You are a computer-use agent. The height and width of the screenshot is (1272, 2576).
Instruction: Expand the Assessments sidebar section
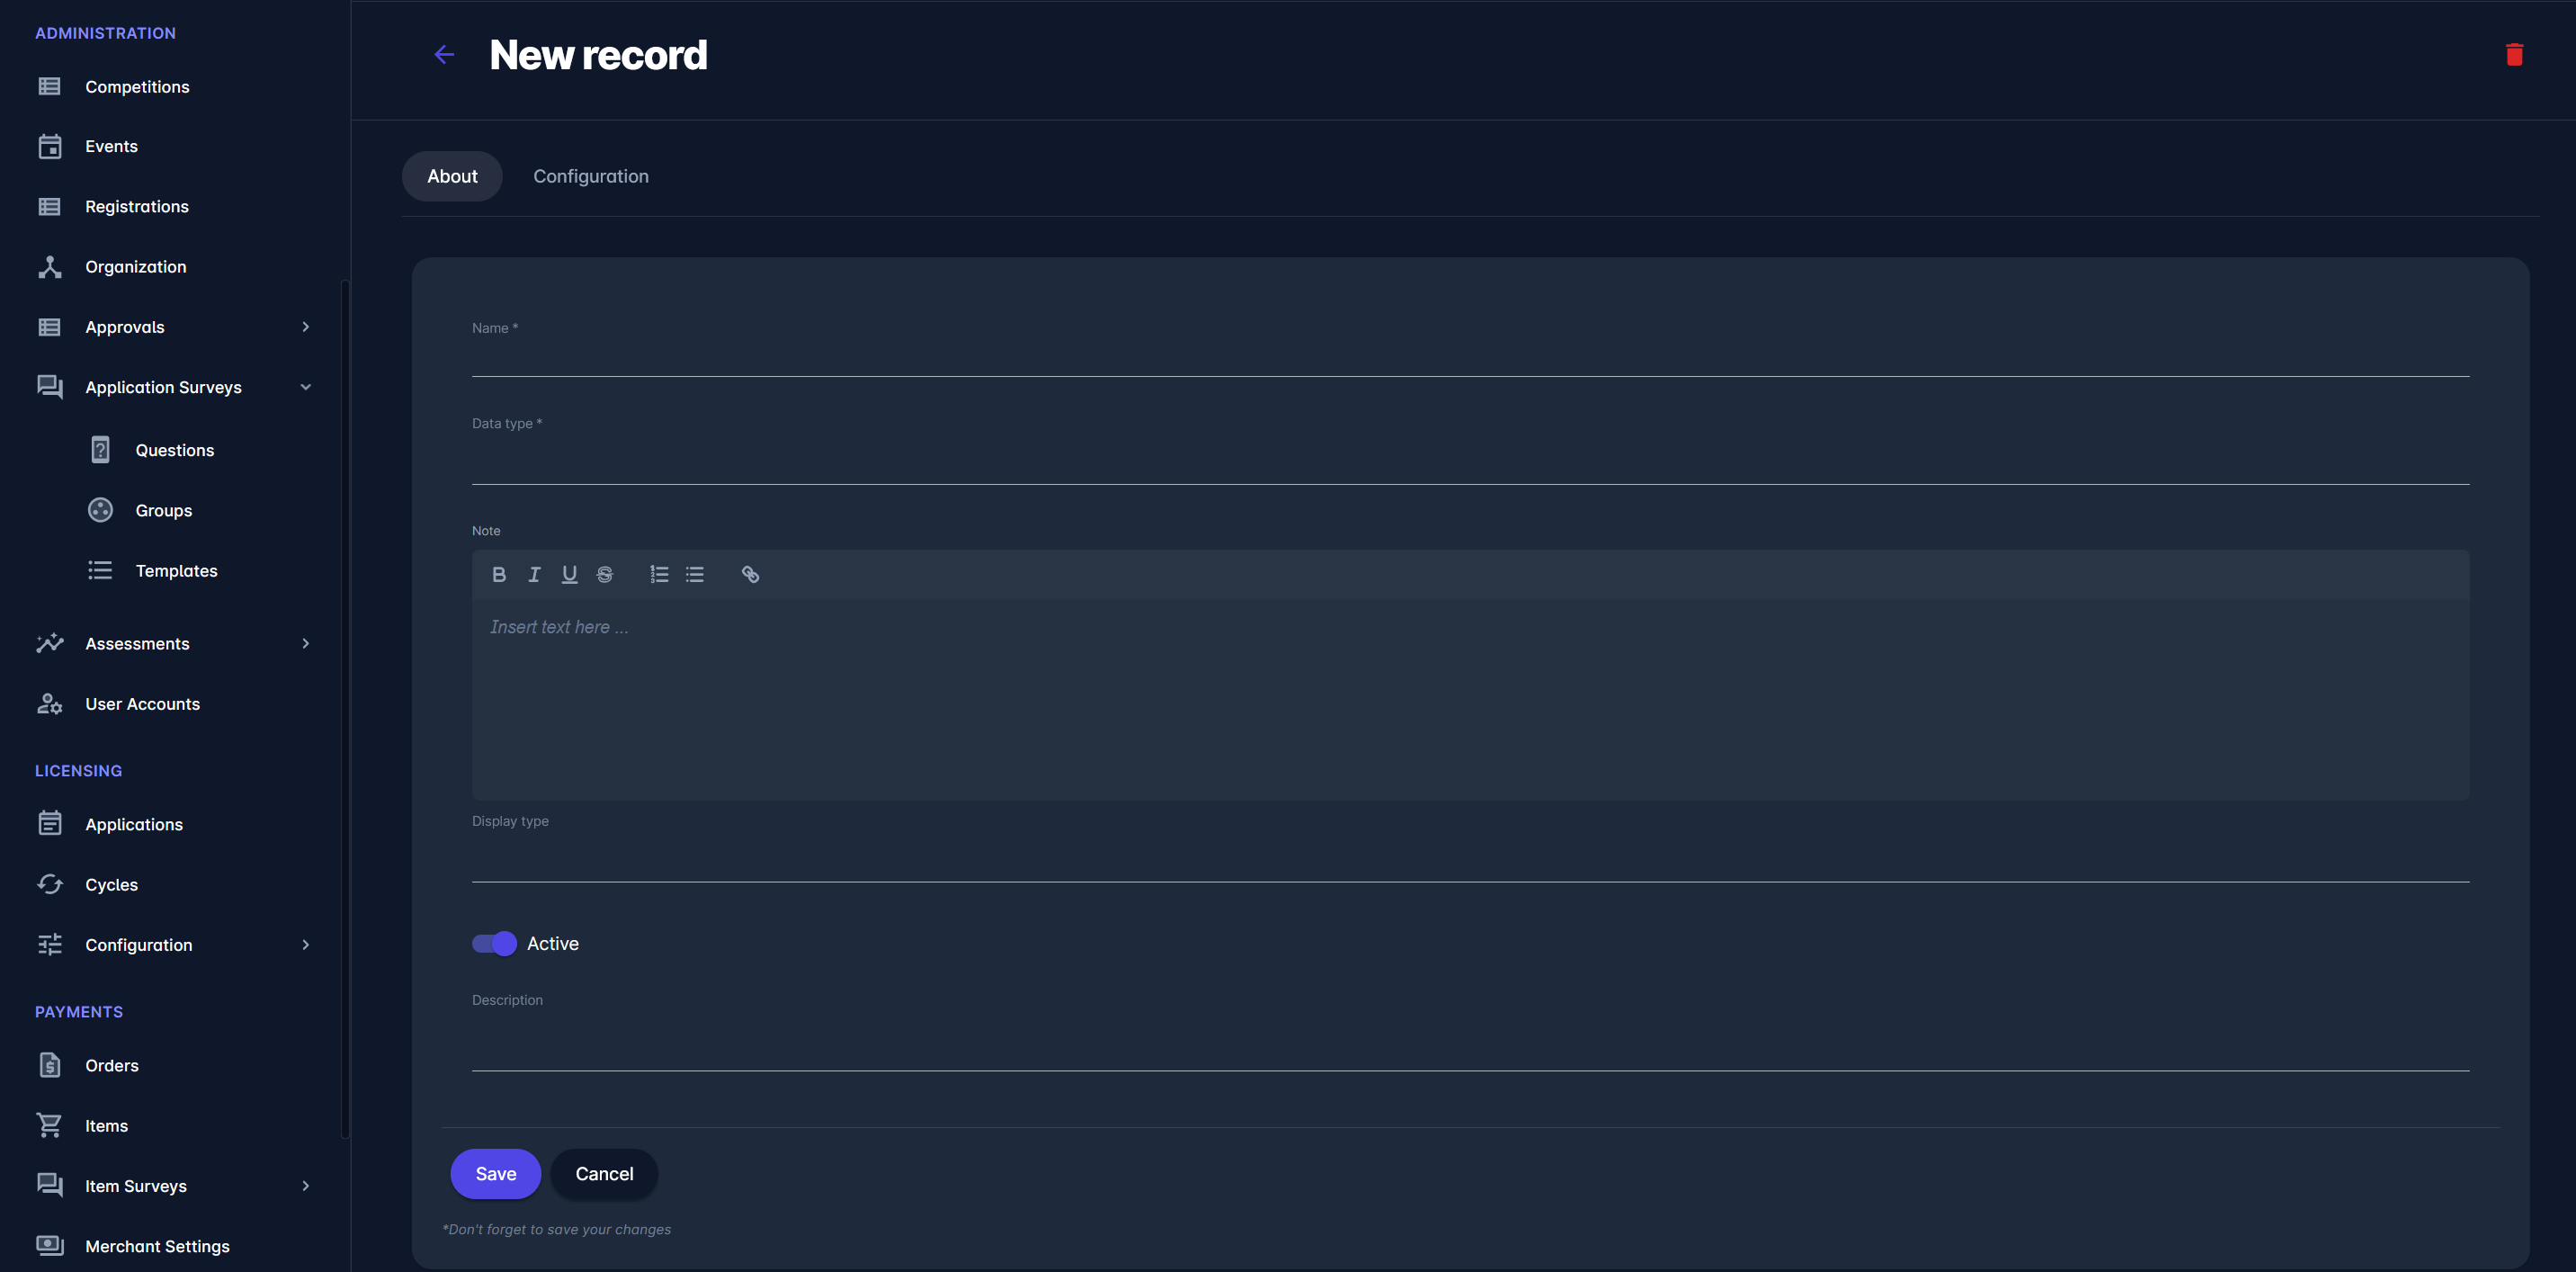point(305,644)
